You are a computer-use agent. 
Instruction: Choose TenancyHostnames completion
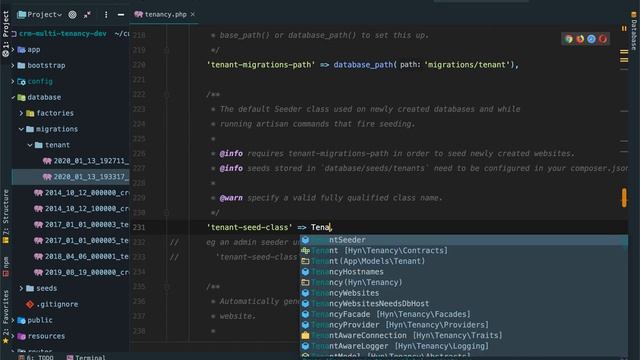tap(464, 272)
